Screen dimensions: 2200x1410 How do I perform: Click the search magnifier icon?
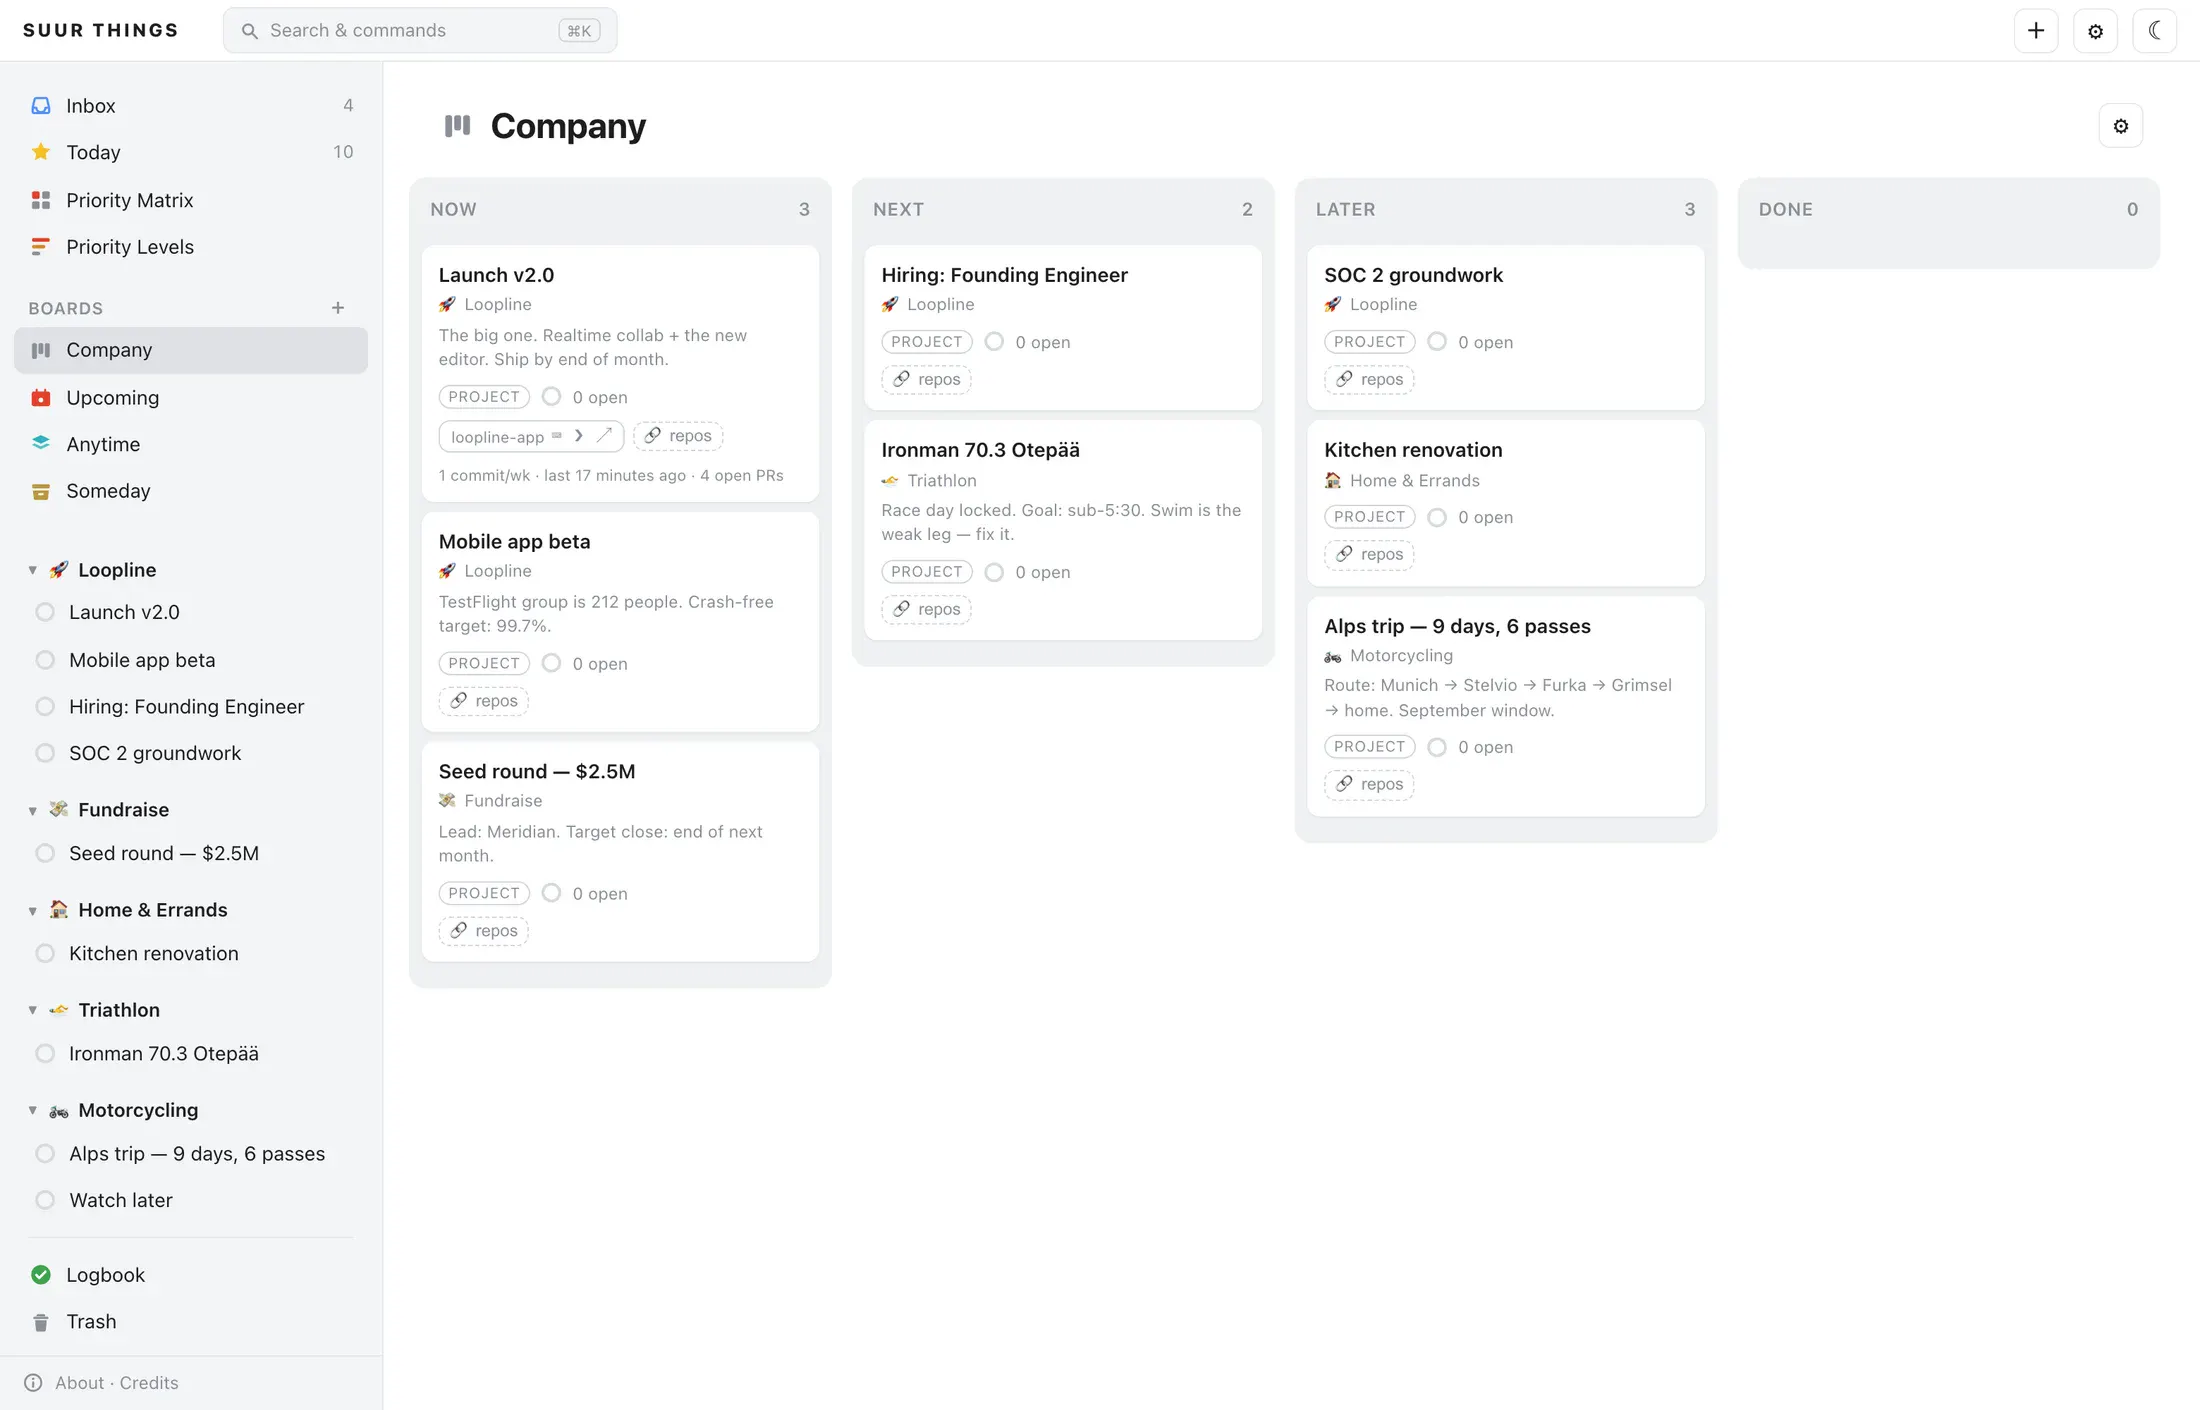click(250, 31)
